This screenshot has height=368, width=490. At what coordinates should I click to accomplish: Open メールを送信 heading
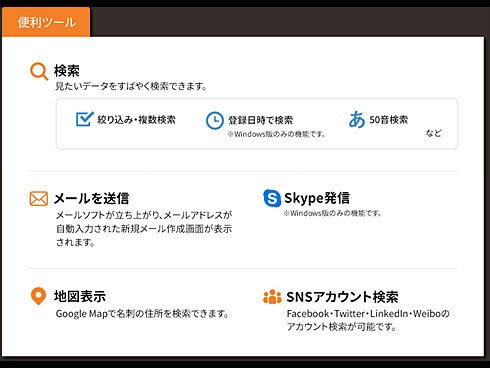pos(91,198)
